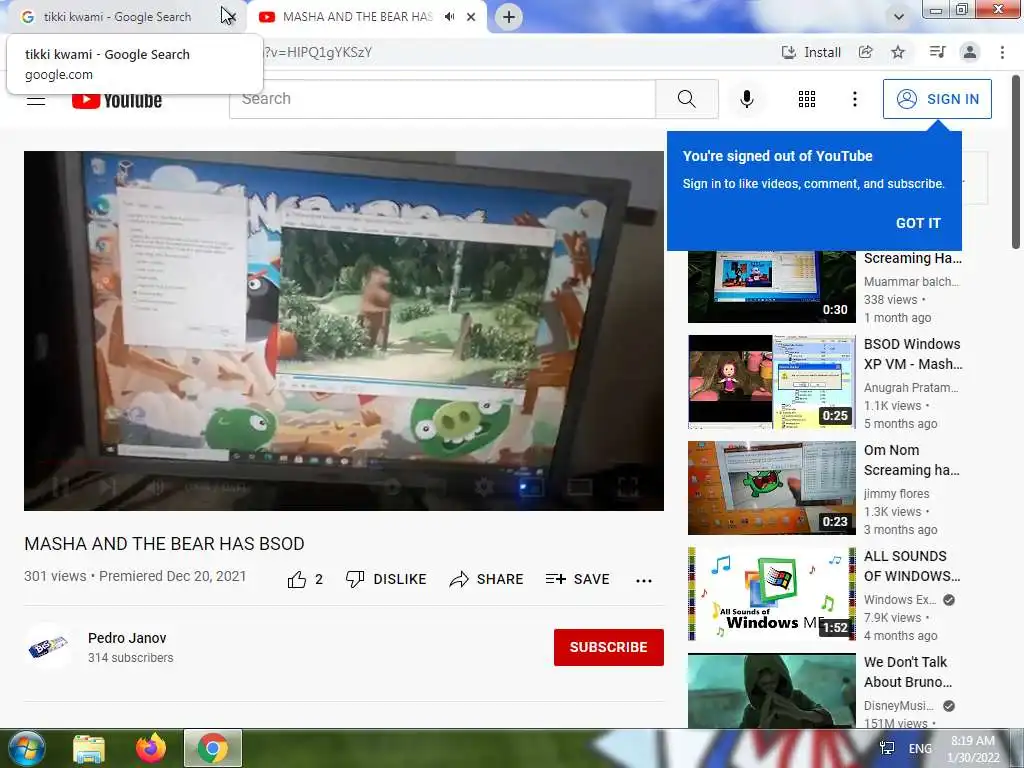Screen dimensions: 1024x768
Task: Mute the YouTube tab via speaker icon
Action: point(449,17)
